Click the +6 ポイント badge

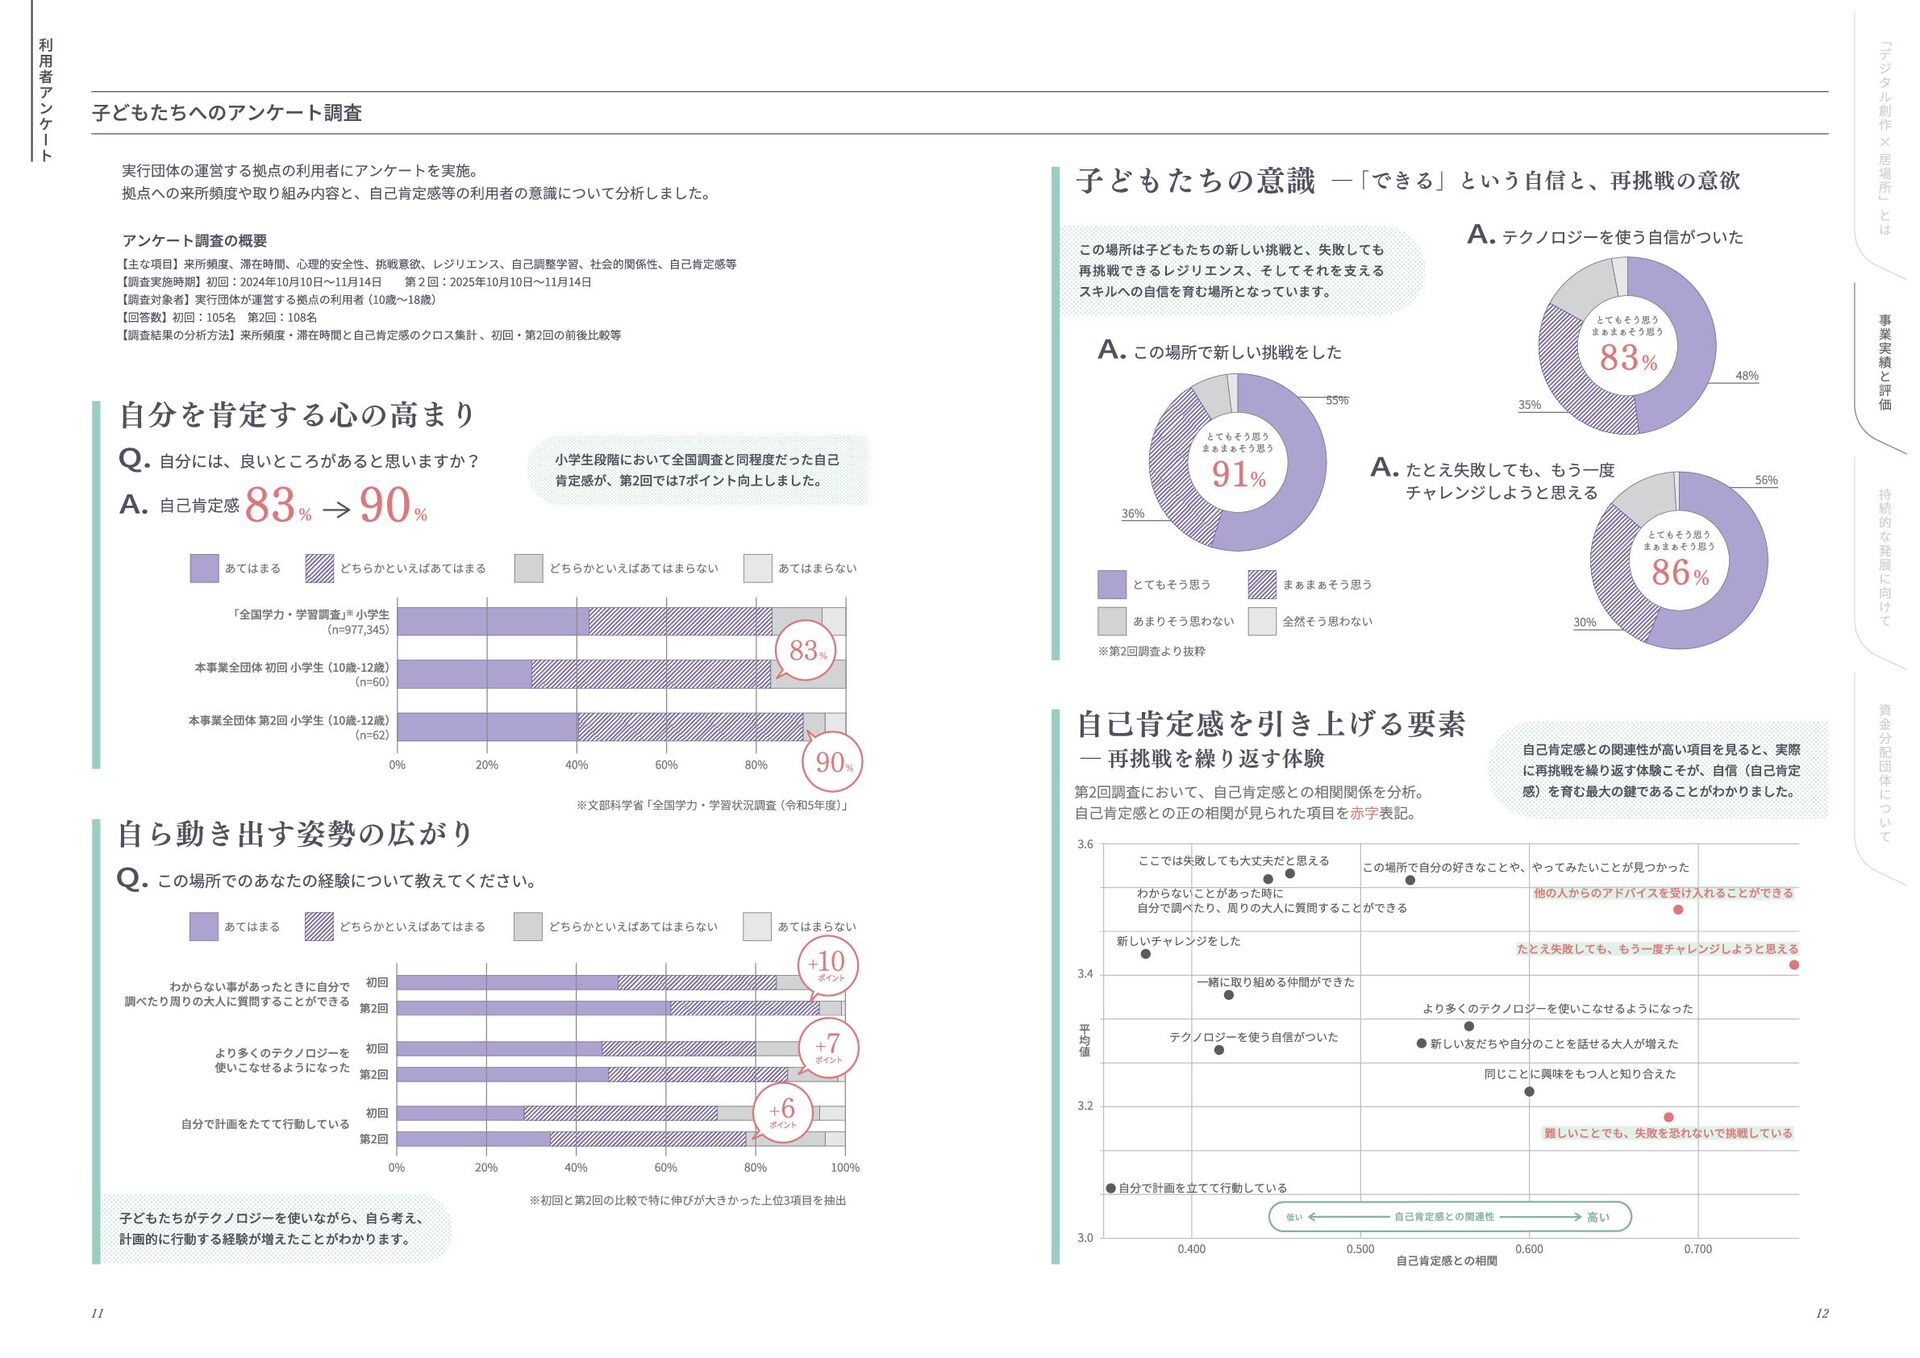(783, 1112)
